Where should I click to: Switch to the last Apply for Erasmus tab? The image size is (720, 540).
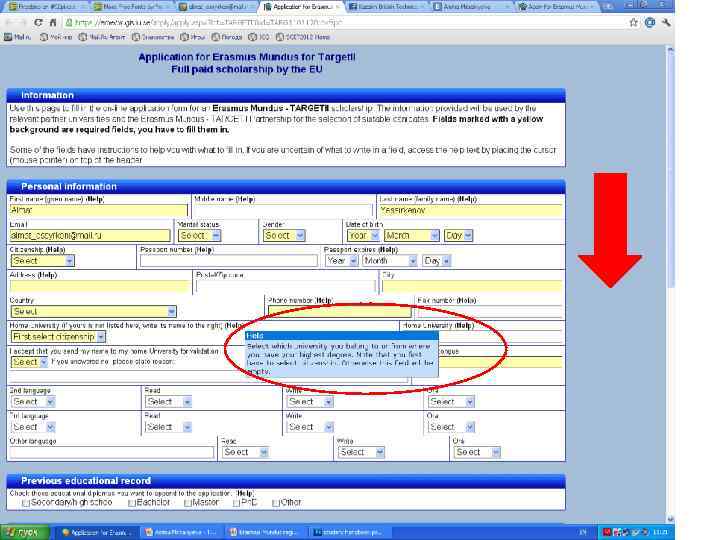(556, 6)
